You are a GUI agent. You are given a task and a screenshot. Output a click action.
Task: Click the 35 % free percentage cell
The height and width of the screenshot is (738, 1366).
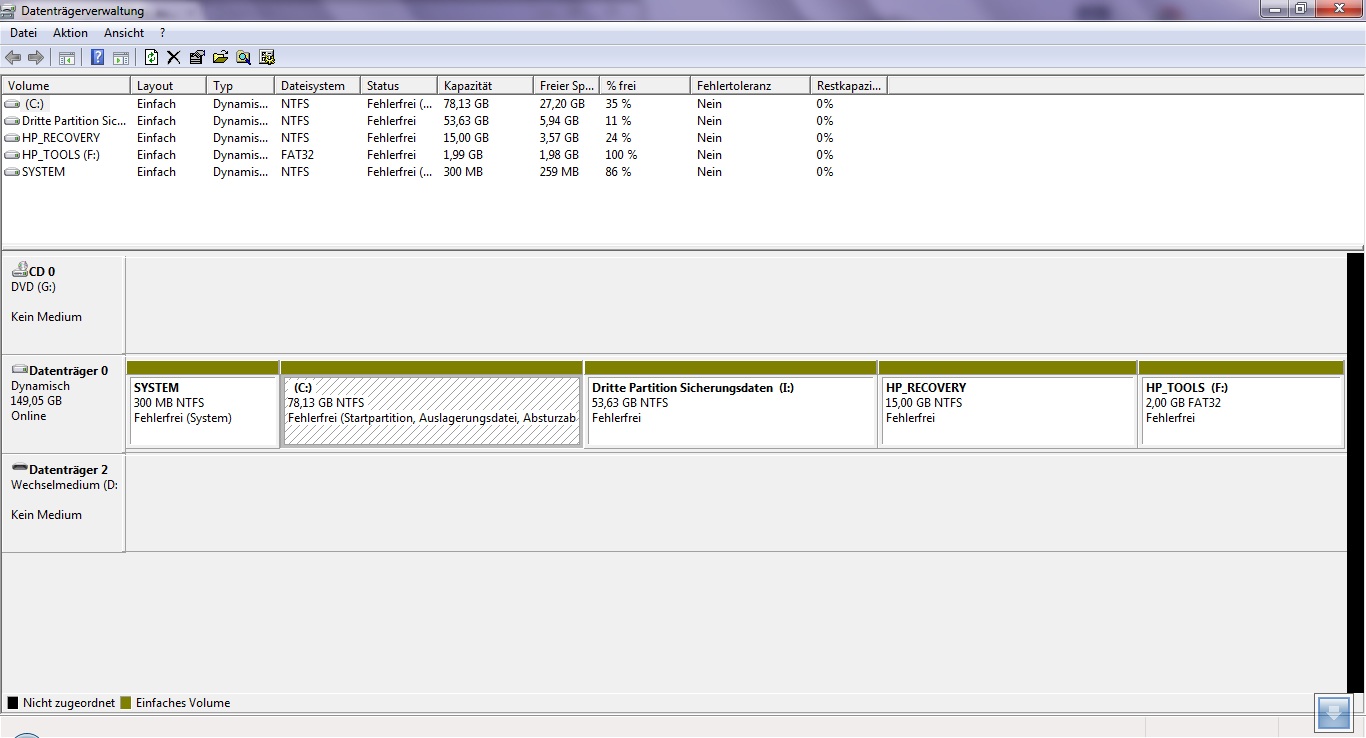(x=618, y=104)
